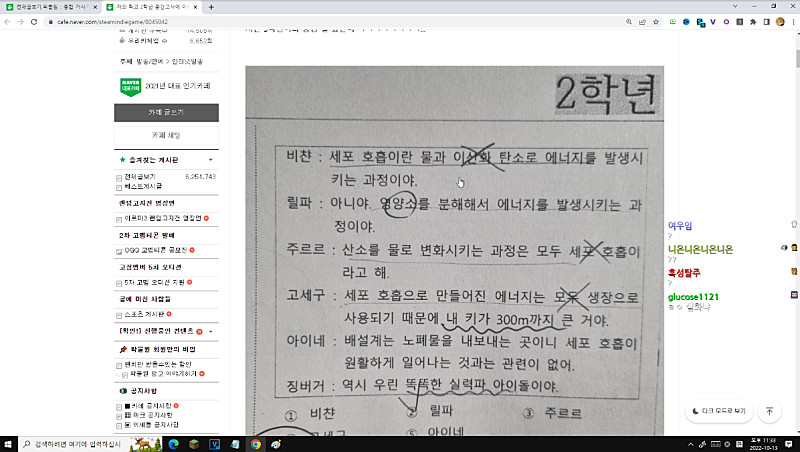Click the browser forward arrow
Viewport: 800px width, 452px height.
[20, 22]
